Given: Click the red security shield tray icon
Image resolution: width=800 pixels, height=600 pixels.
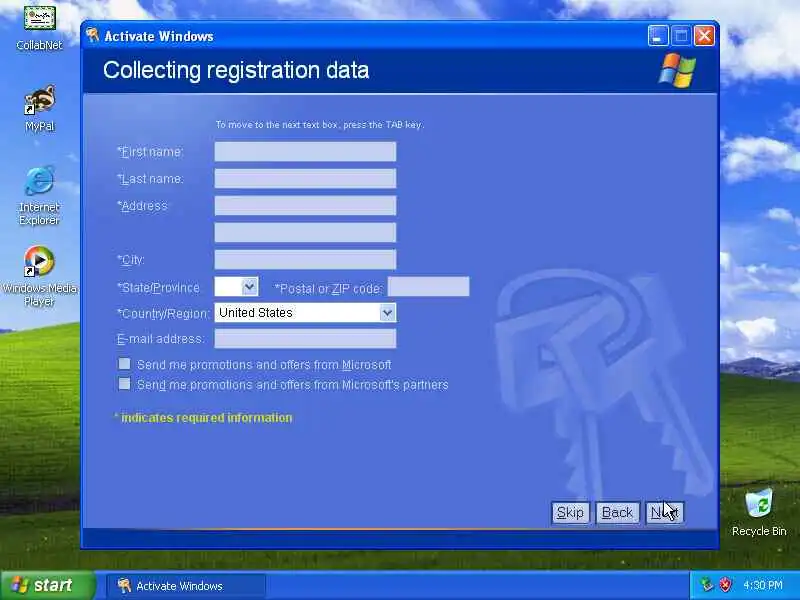Looking at the screenshot, I should [x=725, y=585].
